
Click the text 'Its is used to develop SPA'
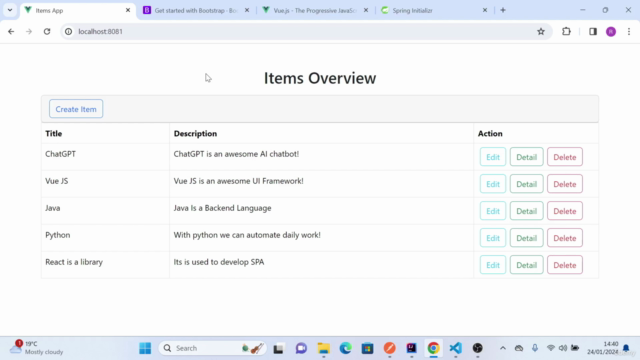pos(219,262)
